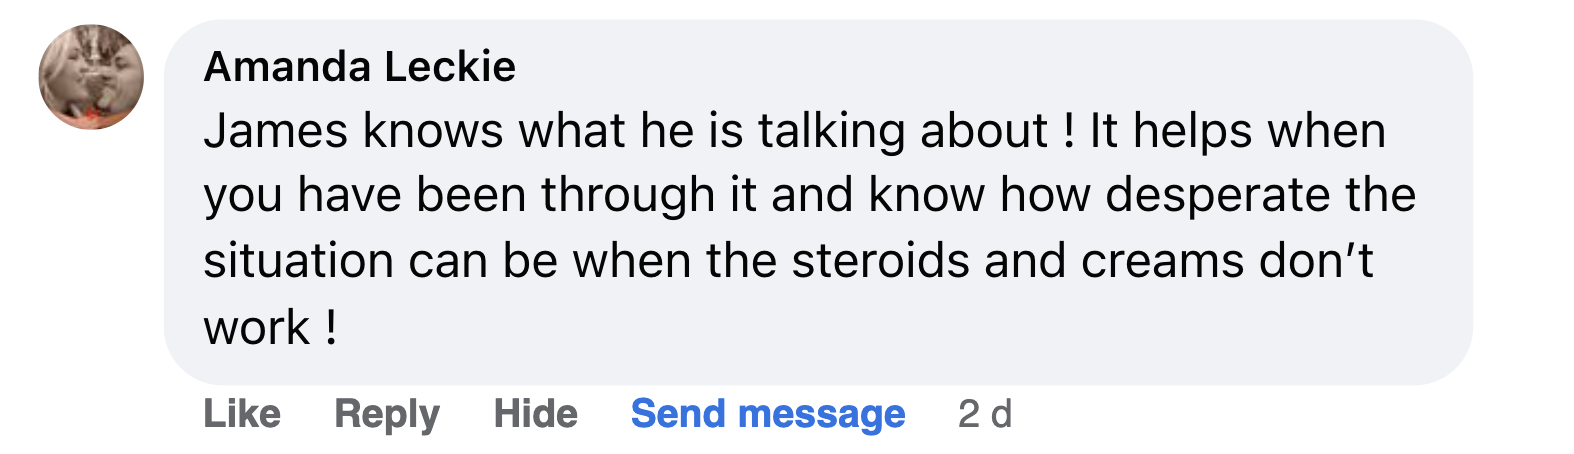
Task: Click the 2 d comment timestamp
Action: (985, 414)
